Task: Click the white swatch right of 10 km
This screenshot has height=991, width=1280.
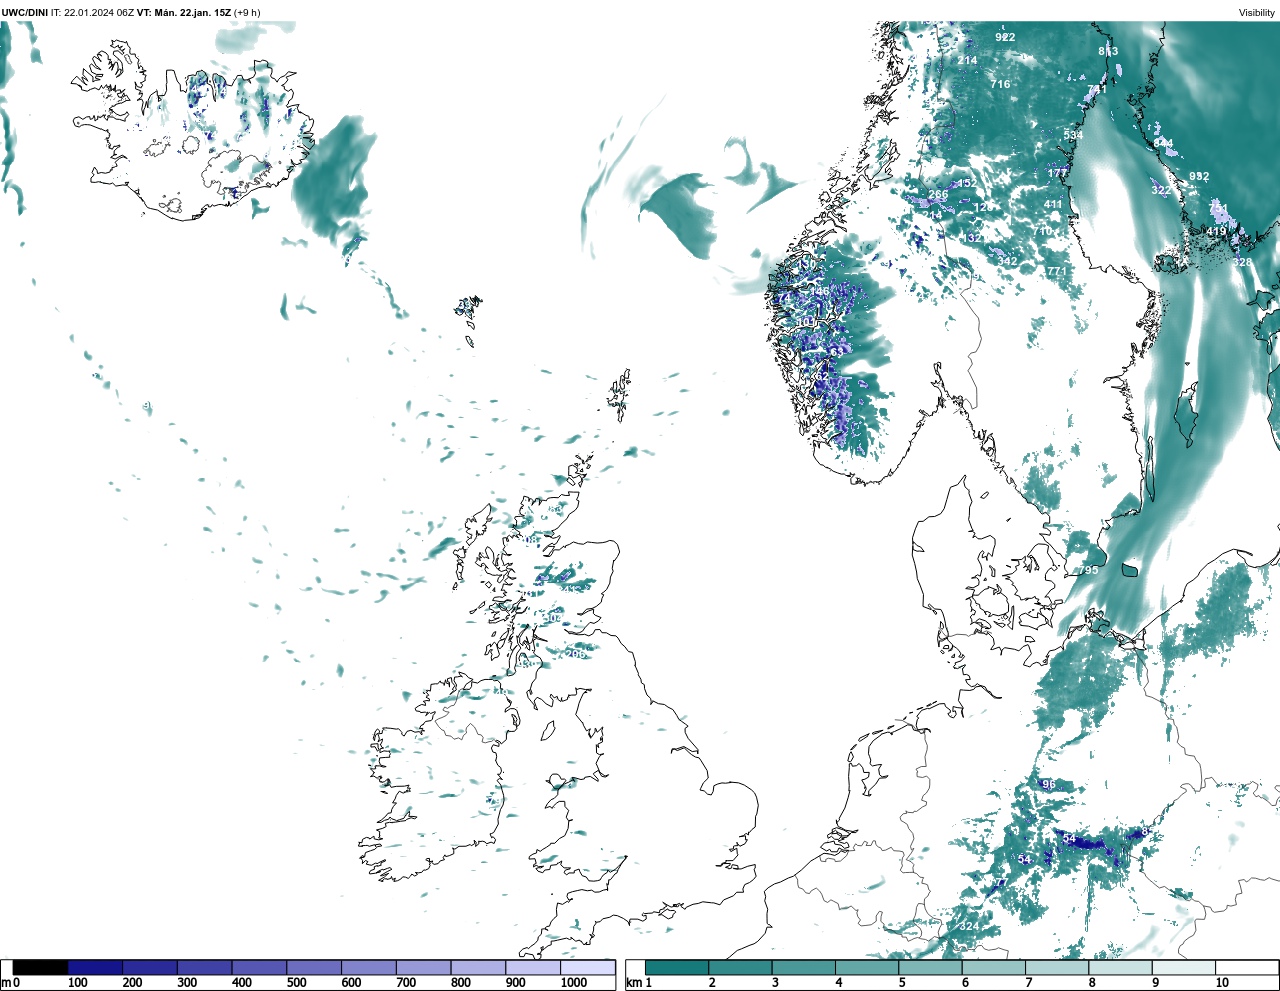Action: (x=1247, y=967)
